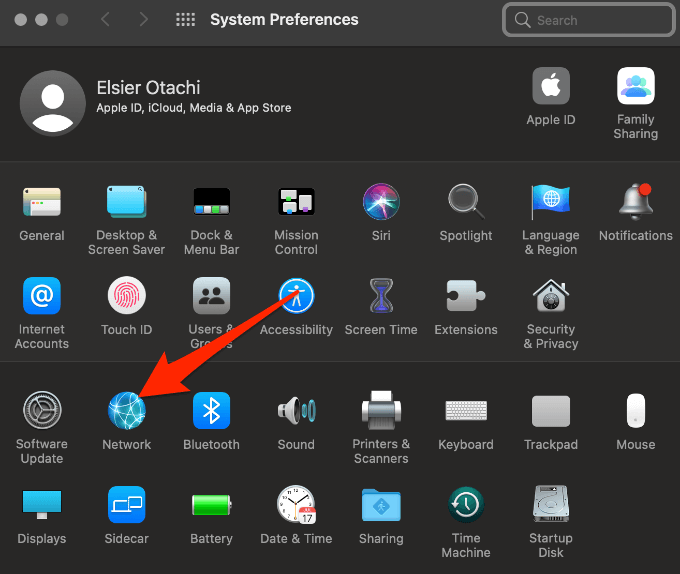
Task: Open Dock & Menu Bar preferences
Action: [x=211, y=202]
